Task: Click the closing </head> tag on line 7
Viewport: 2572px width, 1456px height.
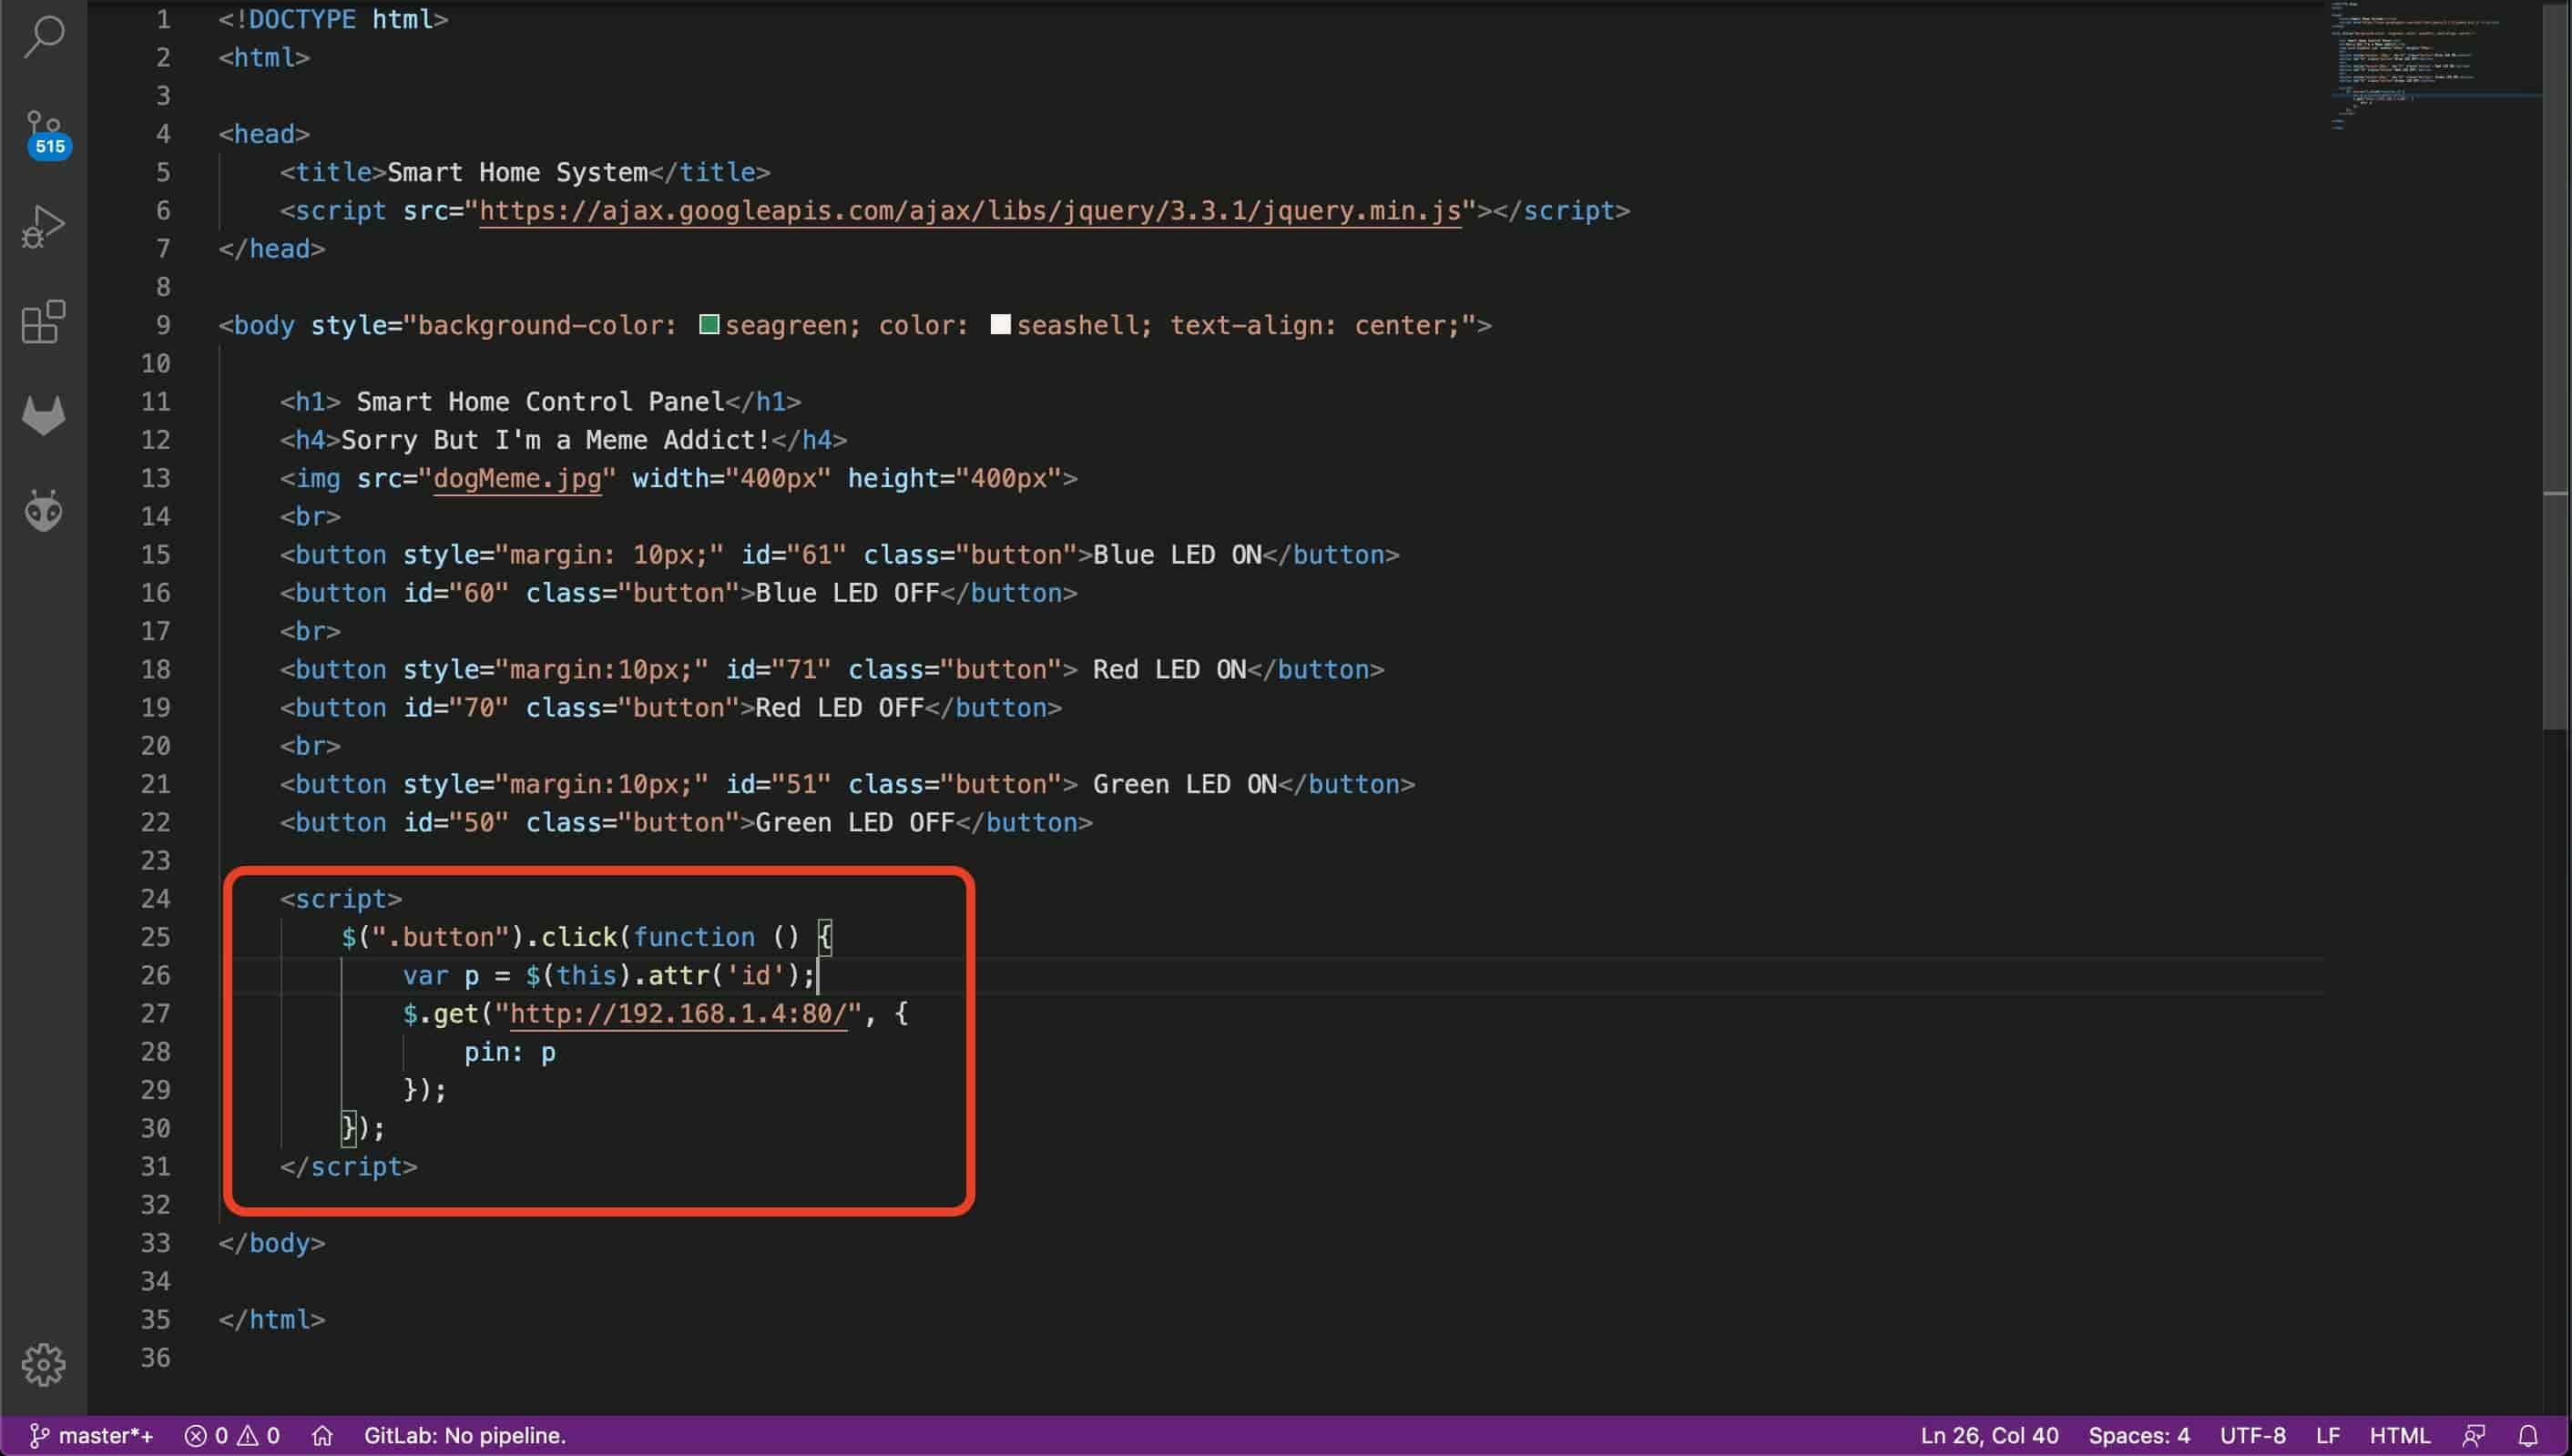Action: click(272, 249)
